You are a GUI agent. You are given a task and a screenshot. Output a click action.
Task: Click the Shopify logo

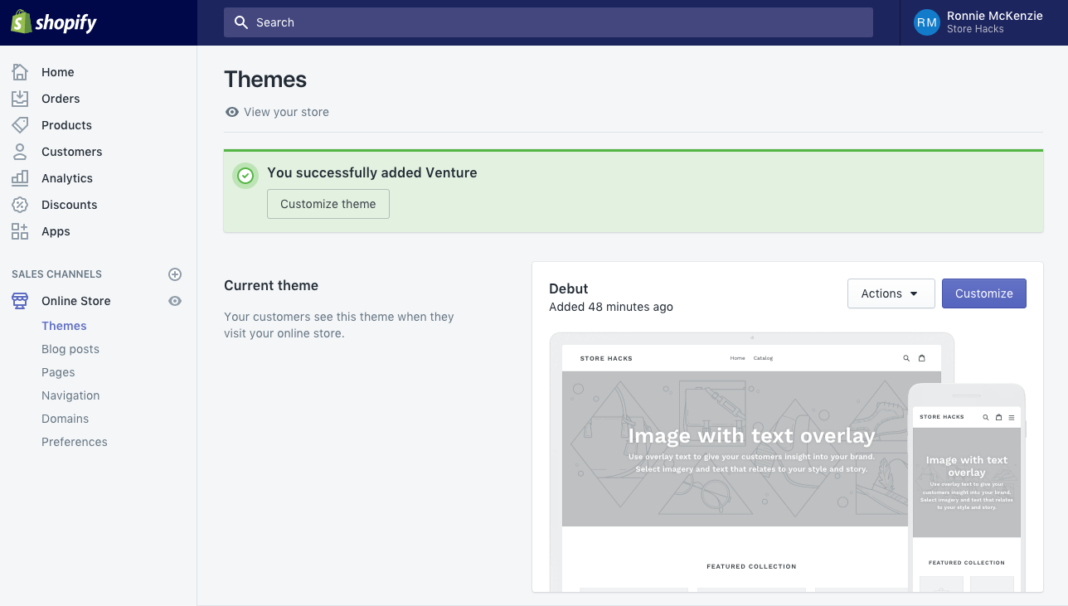53,21
